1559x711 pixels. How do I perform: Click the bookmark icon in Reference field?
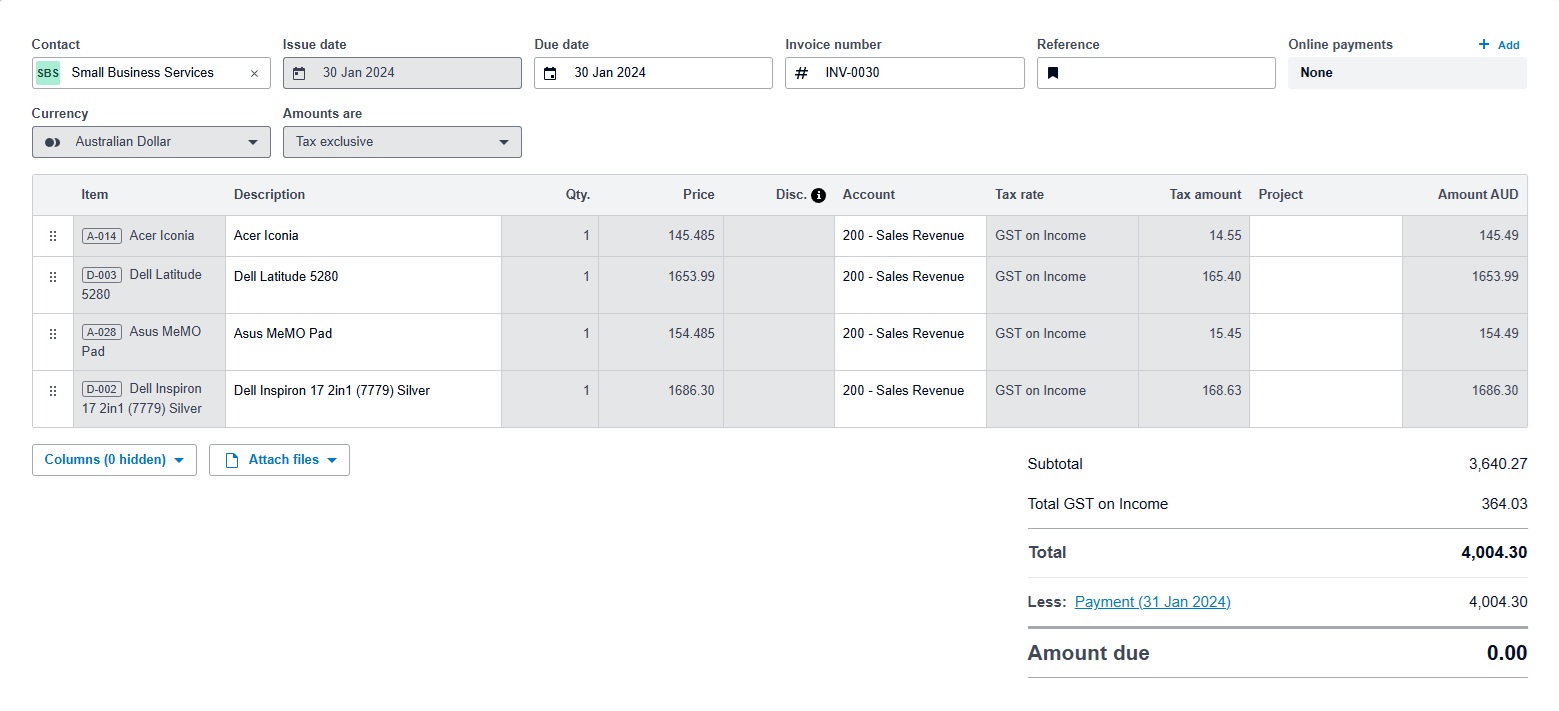click(1053, 73)
